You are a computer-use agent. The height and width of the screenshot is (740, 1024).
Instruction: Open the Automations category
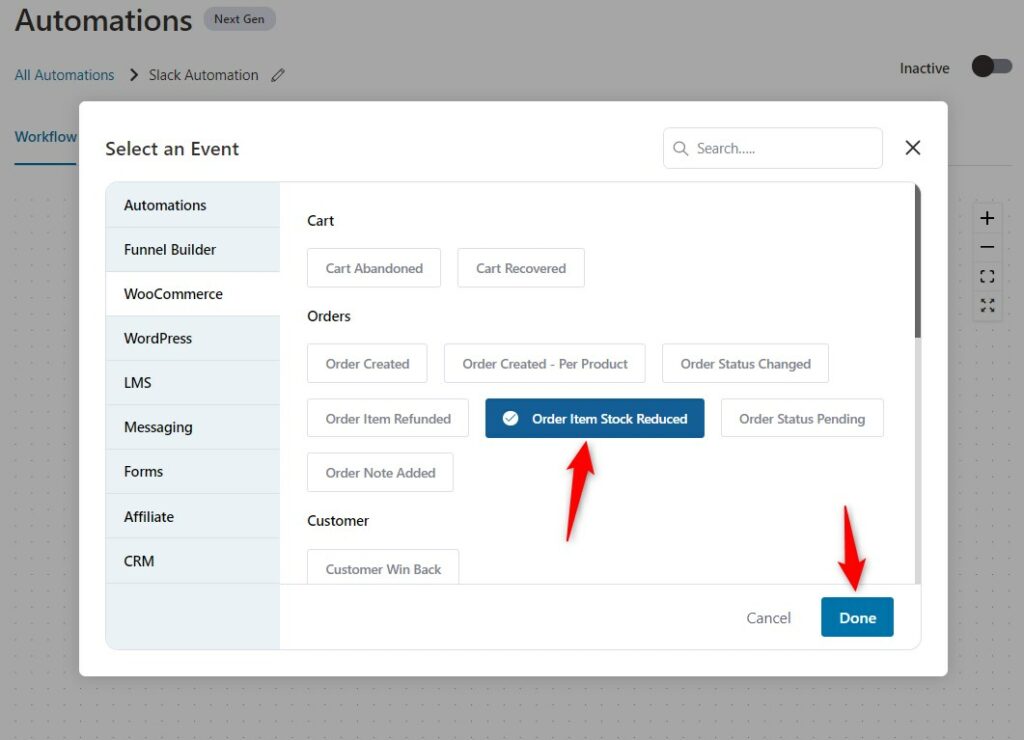pyautogui.click(x=193, y=205)
